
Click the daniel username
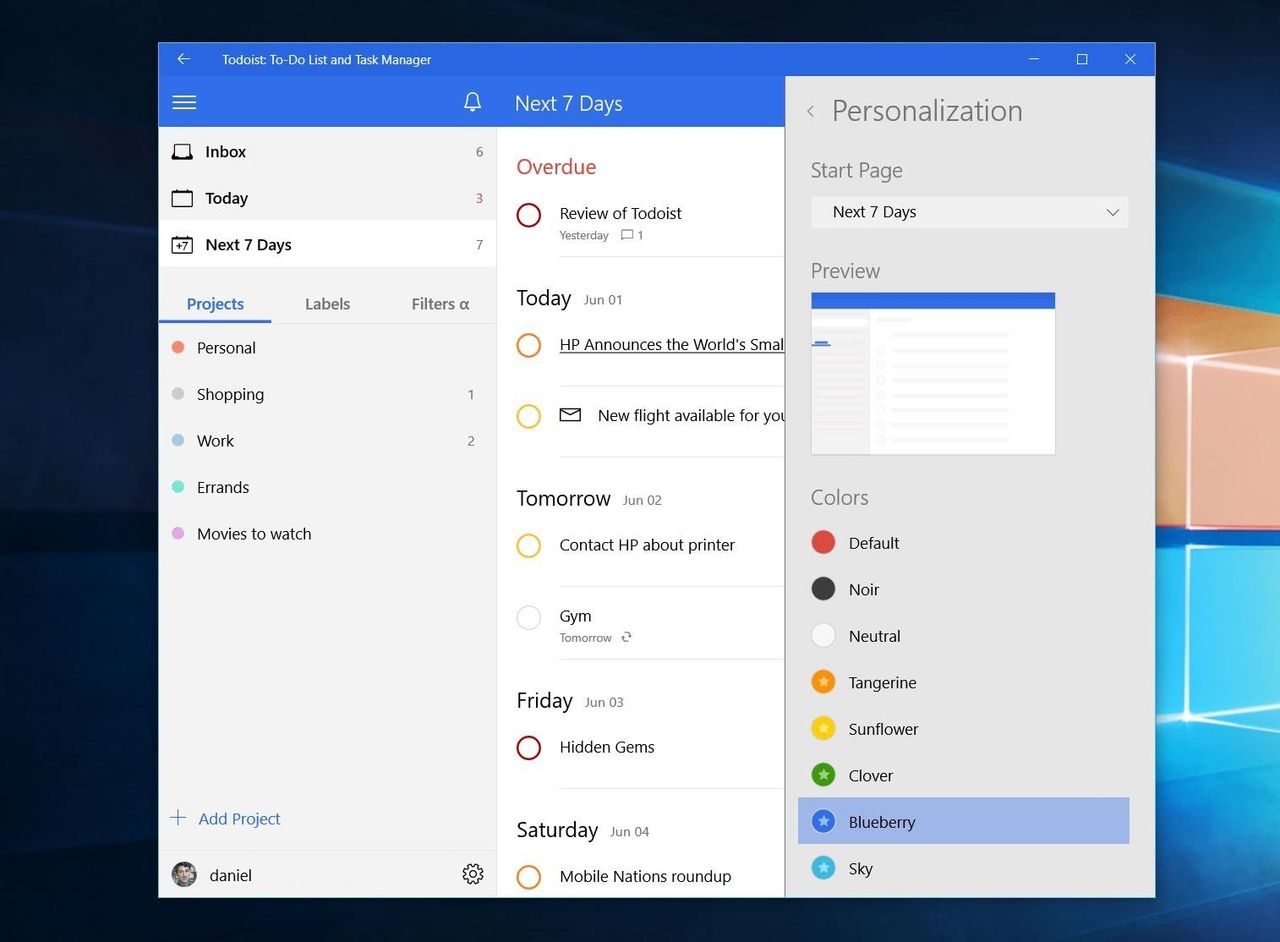click(231, 875)
